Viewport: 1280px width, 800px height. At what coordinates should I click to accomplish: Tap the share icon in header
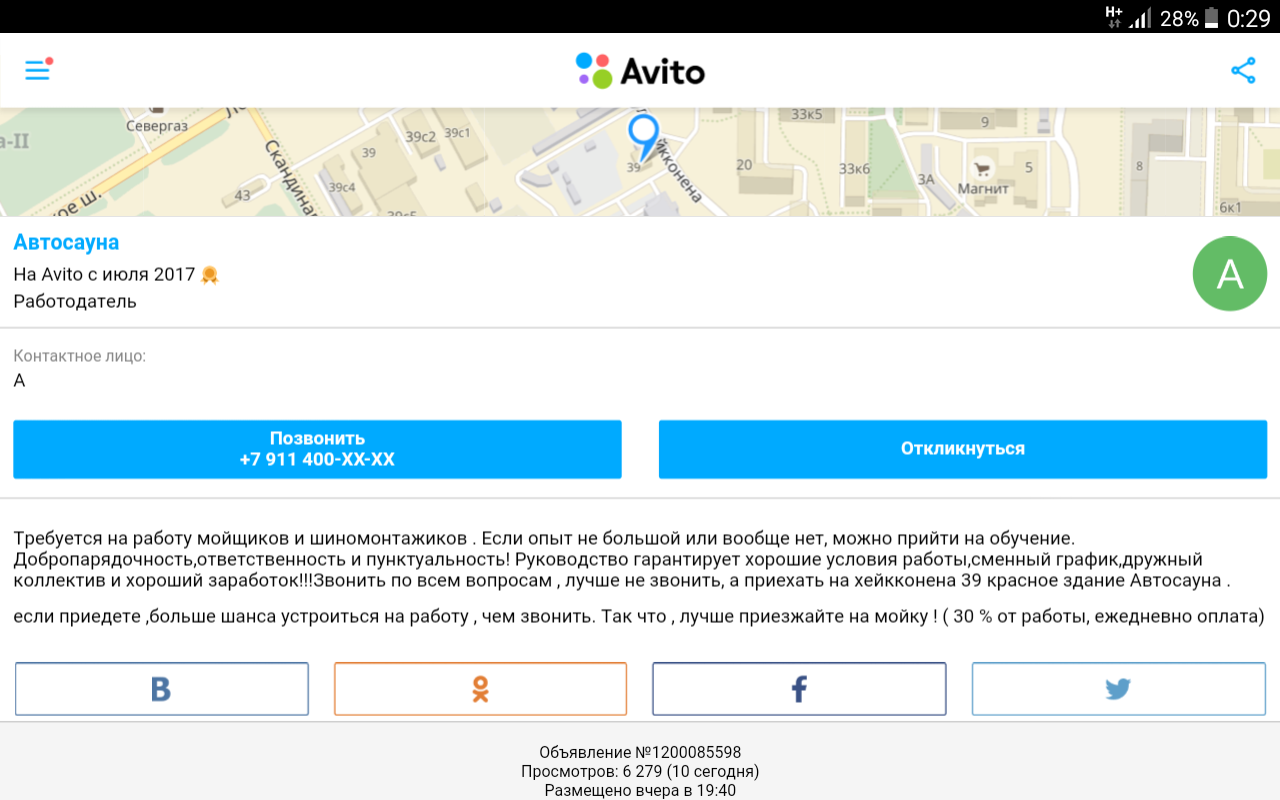point(1243,70)
